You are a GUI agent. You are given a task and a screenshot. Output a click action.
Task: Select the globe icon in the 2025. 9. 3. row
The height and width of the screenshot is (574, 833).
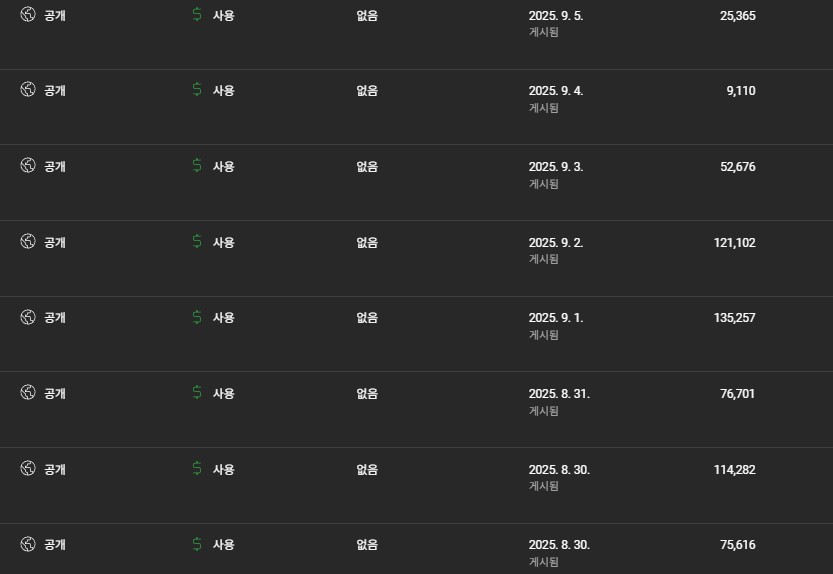28,166
